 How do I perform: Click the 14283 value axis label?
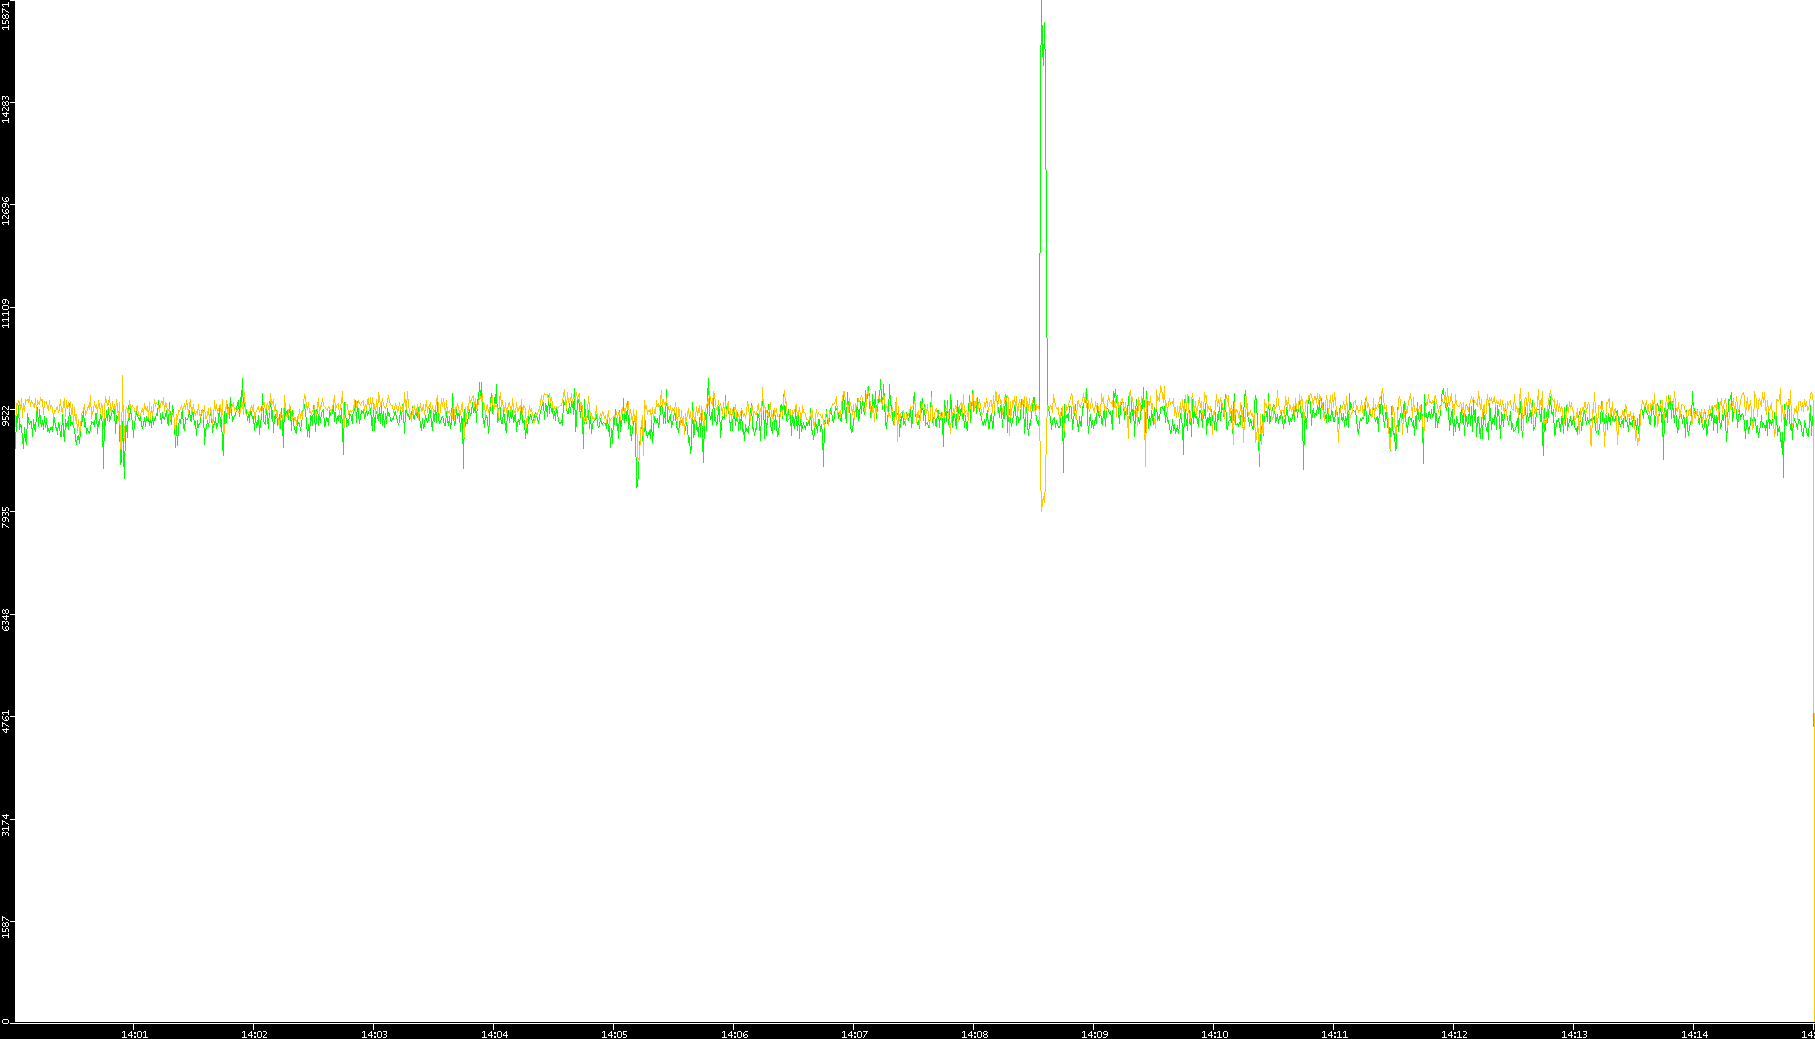pyautogui.click(x=6, y=108)
